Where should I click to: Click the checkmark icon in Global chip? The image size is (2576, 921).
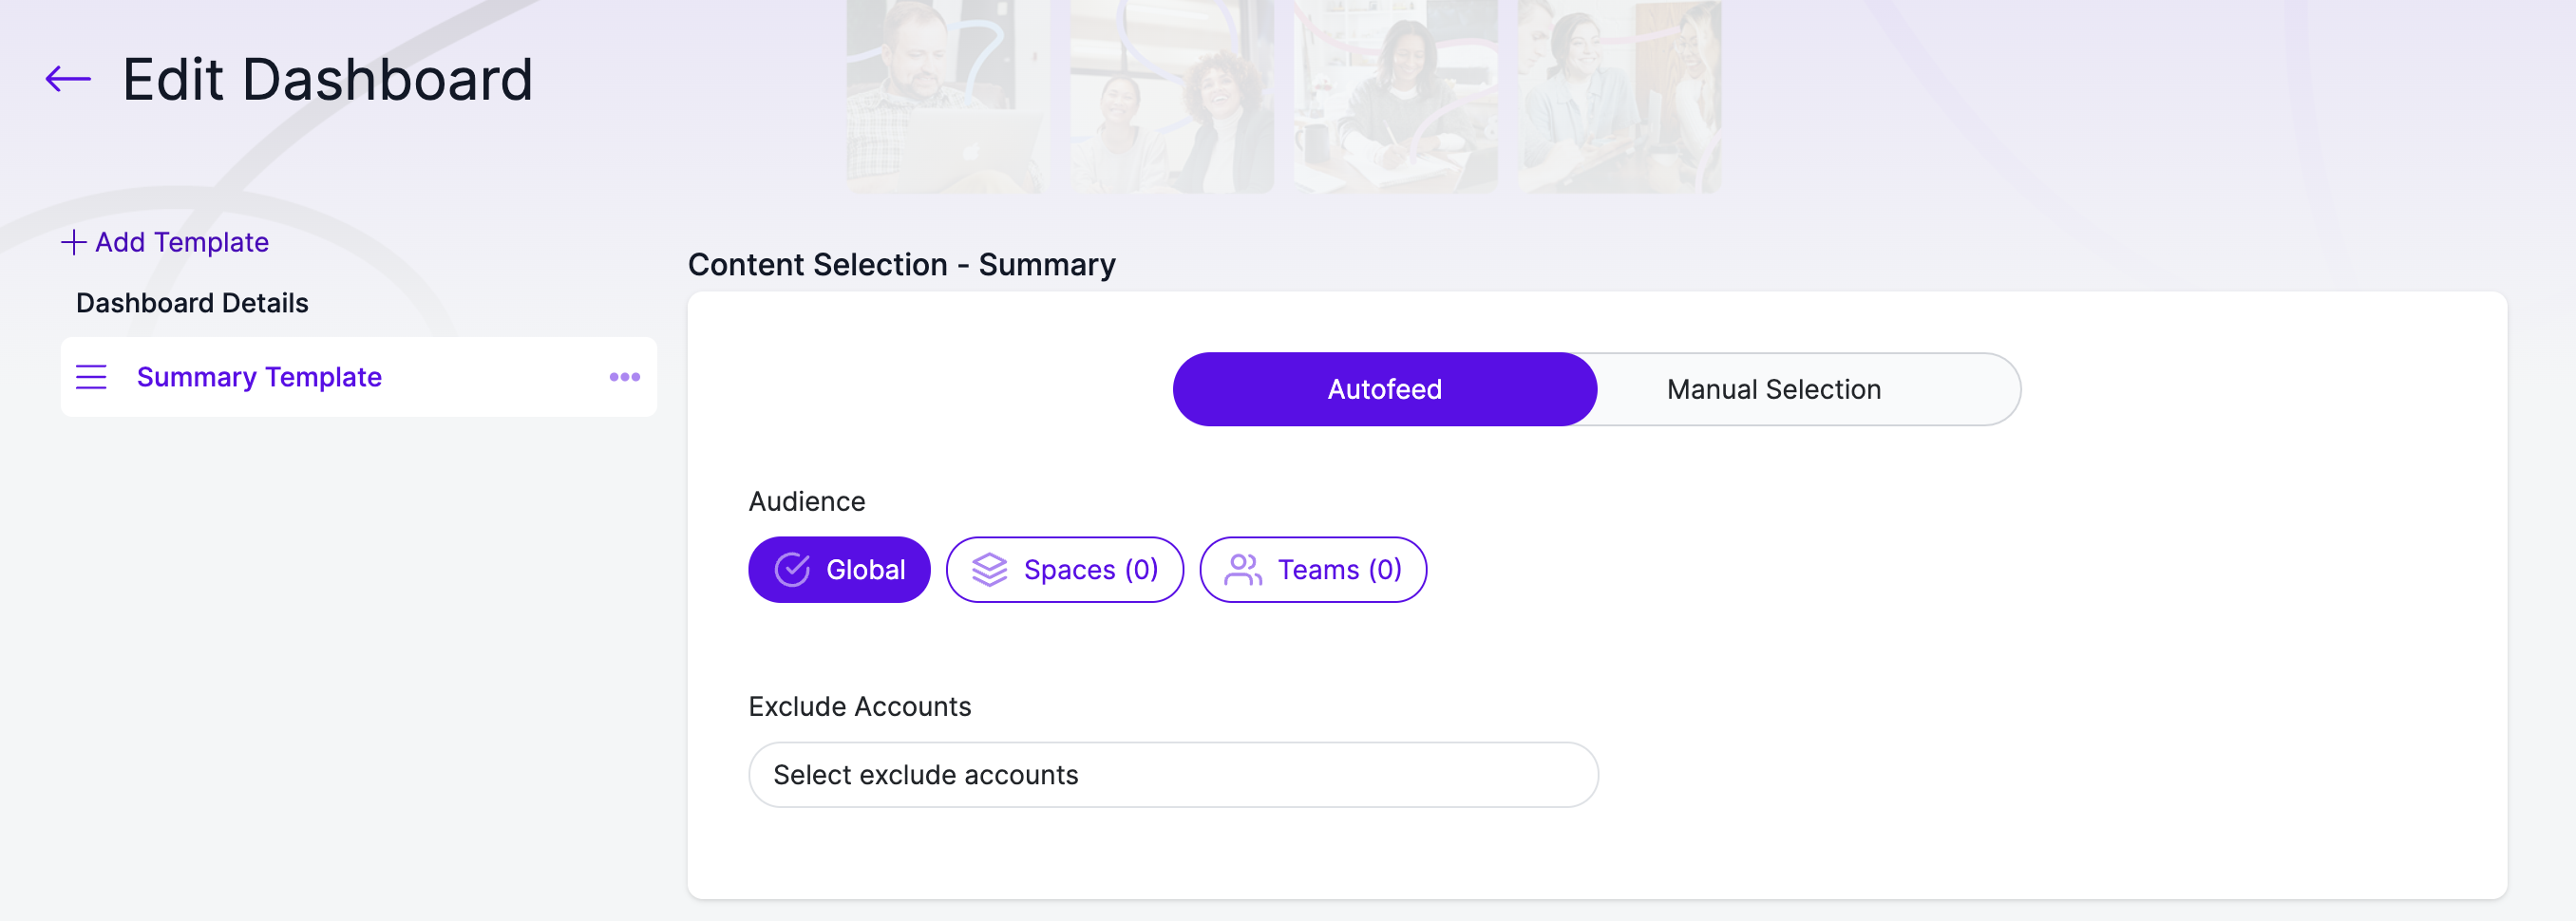coord(792,570)
